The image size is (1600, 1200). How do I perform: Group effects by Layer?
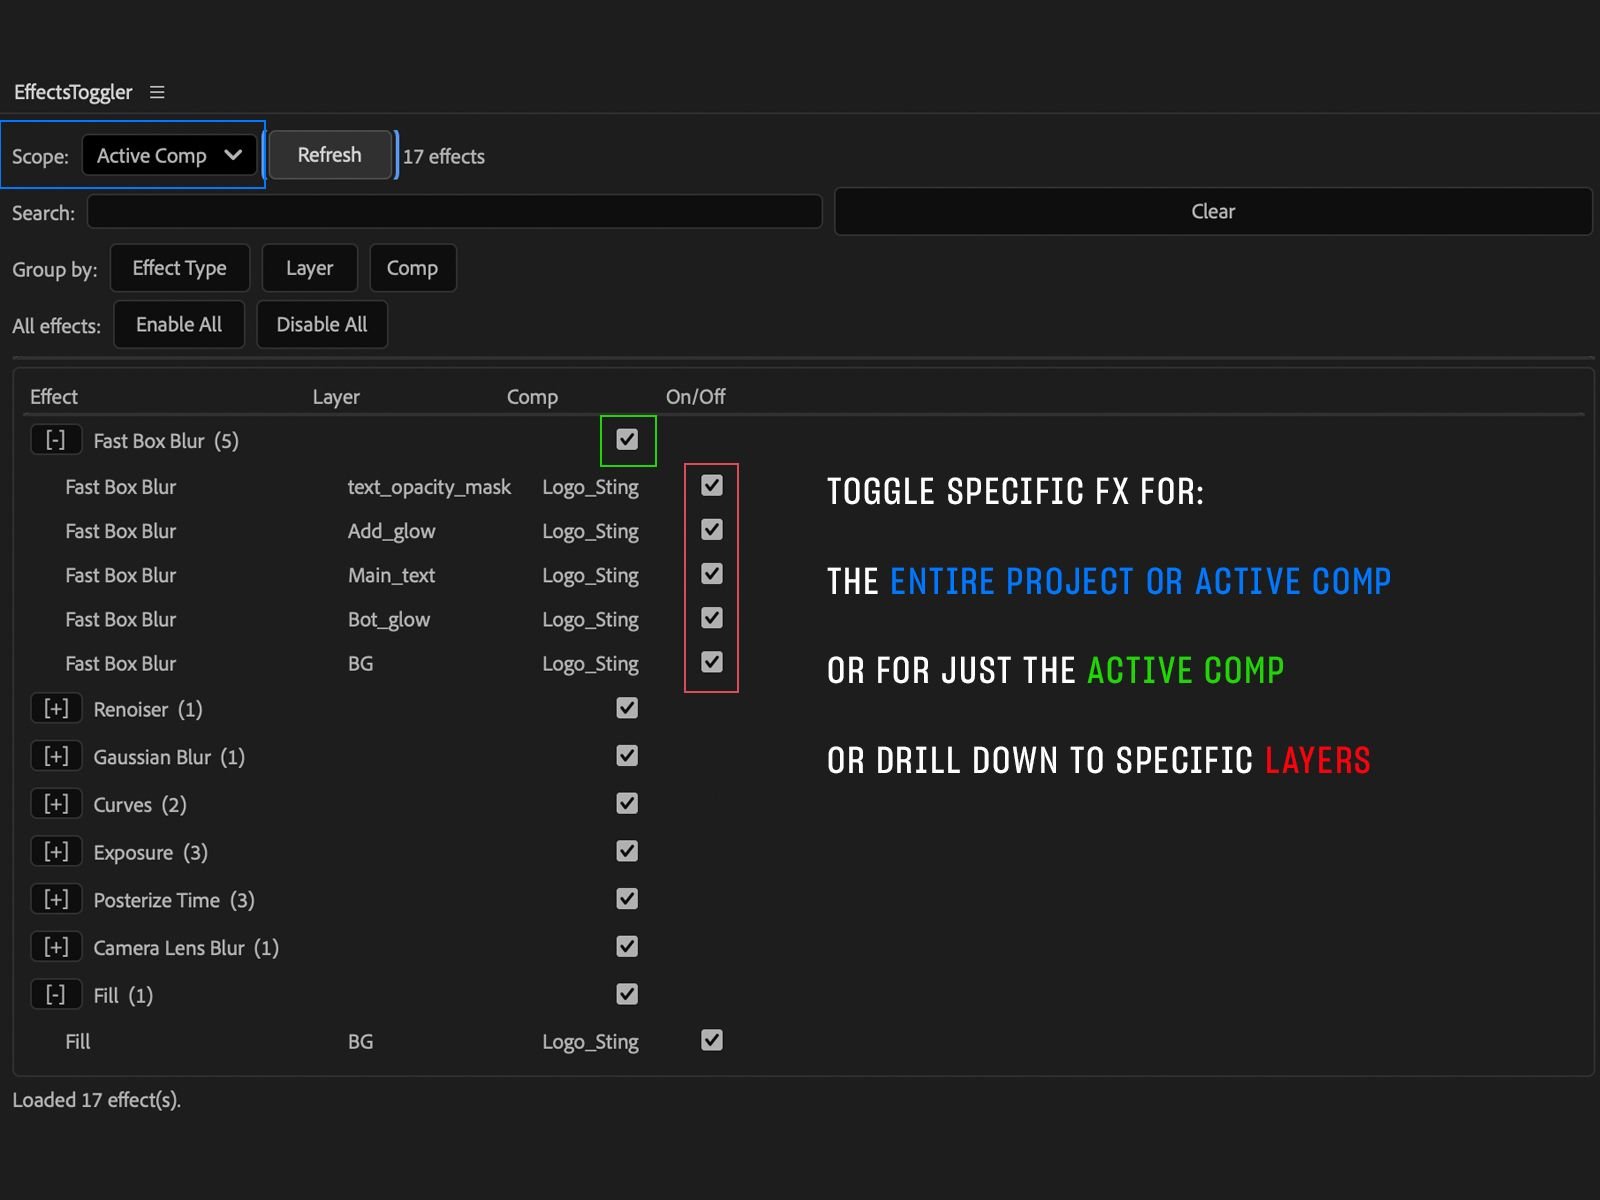click(309, 268)
